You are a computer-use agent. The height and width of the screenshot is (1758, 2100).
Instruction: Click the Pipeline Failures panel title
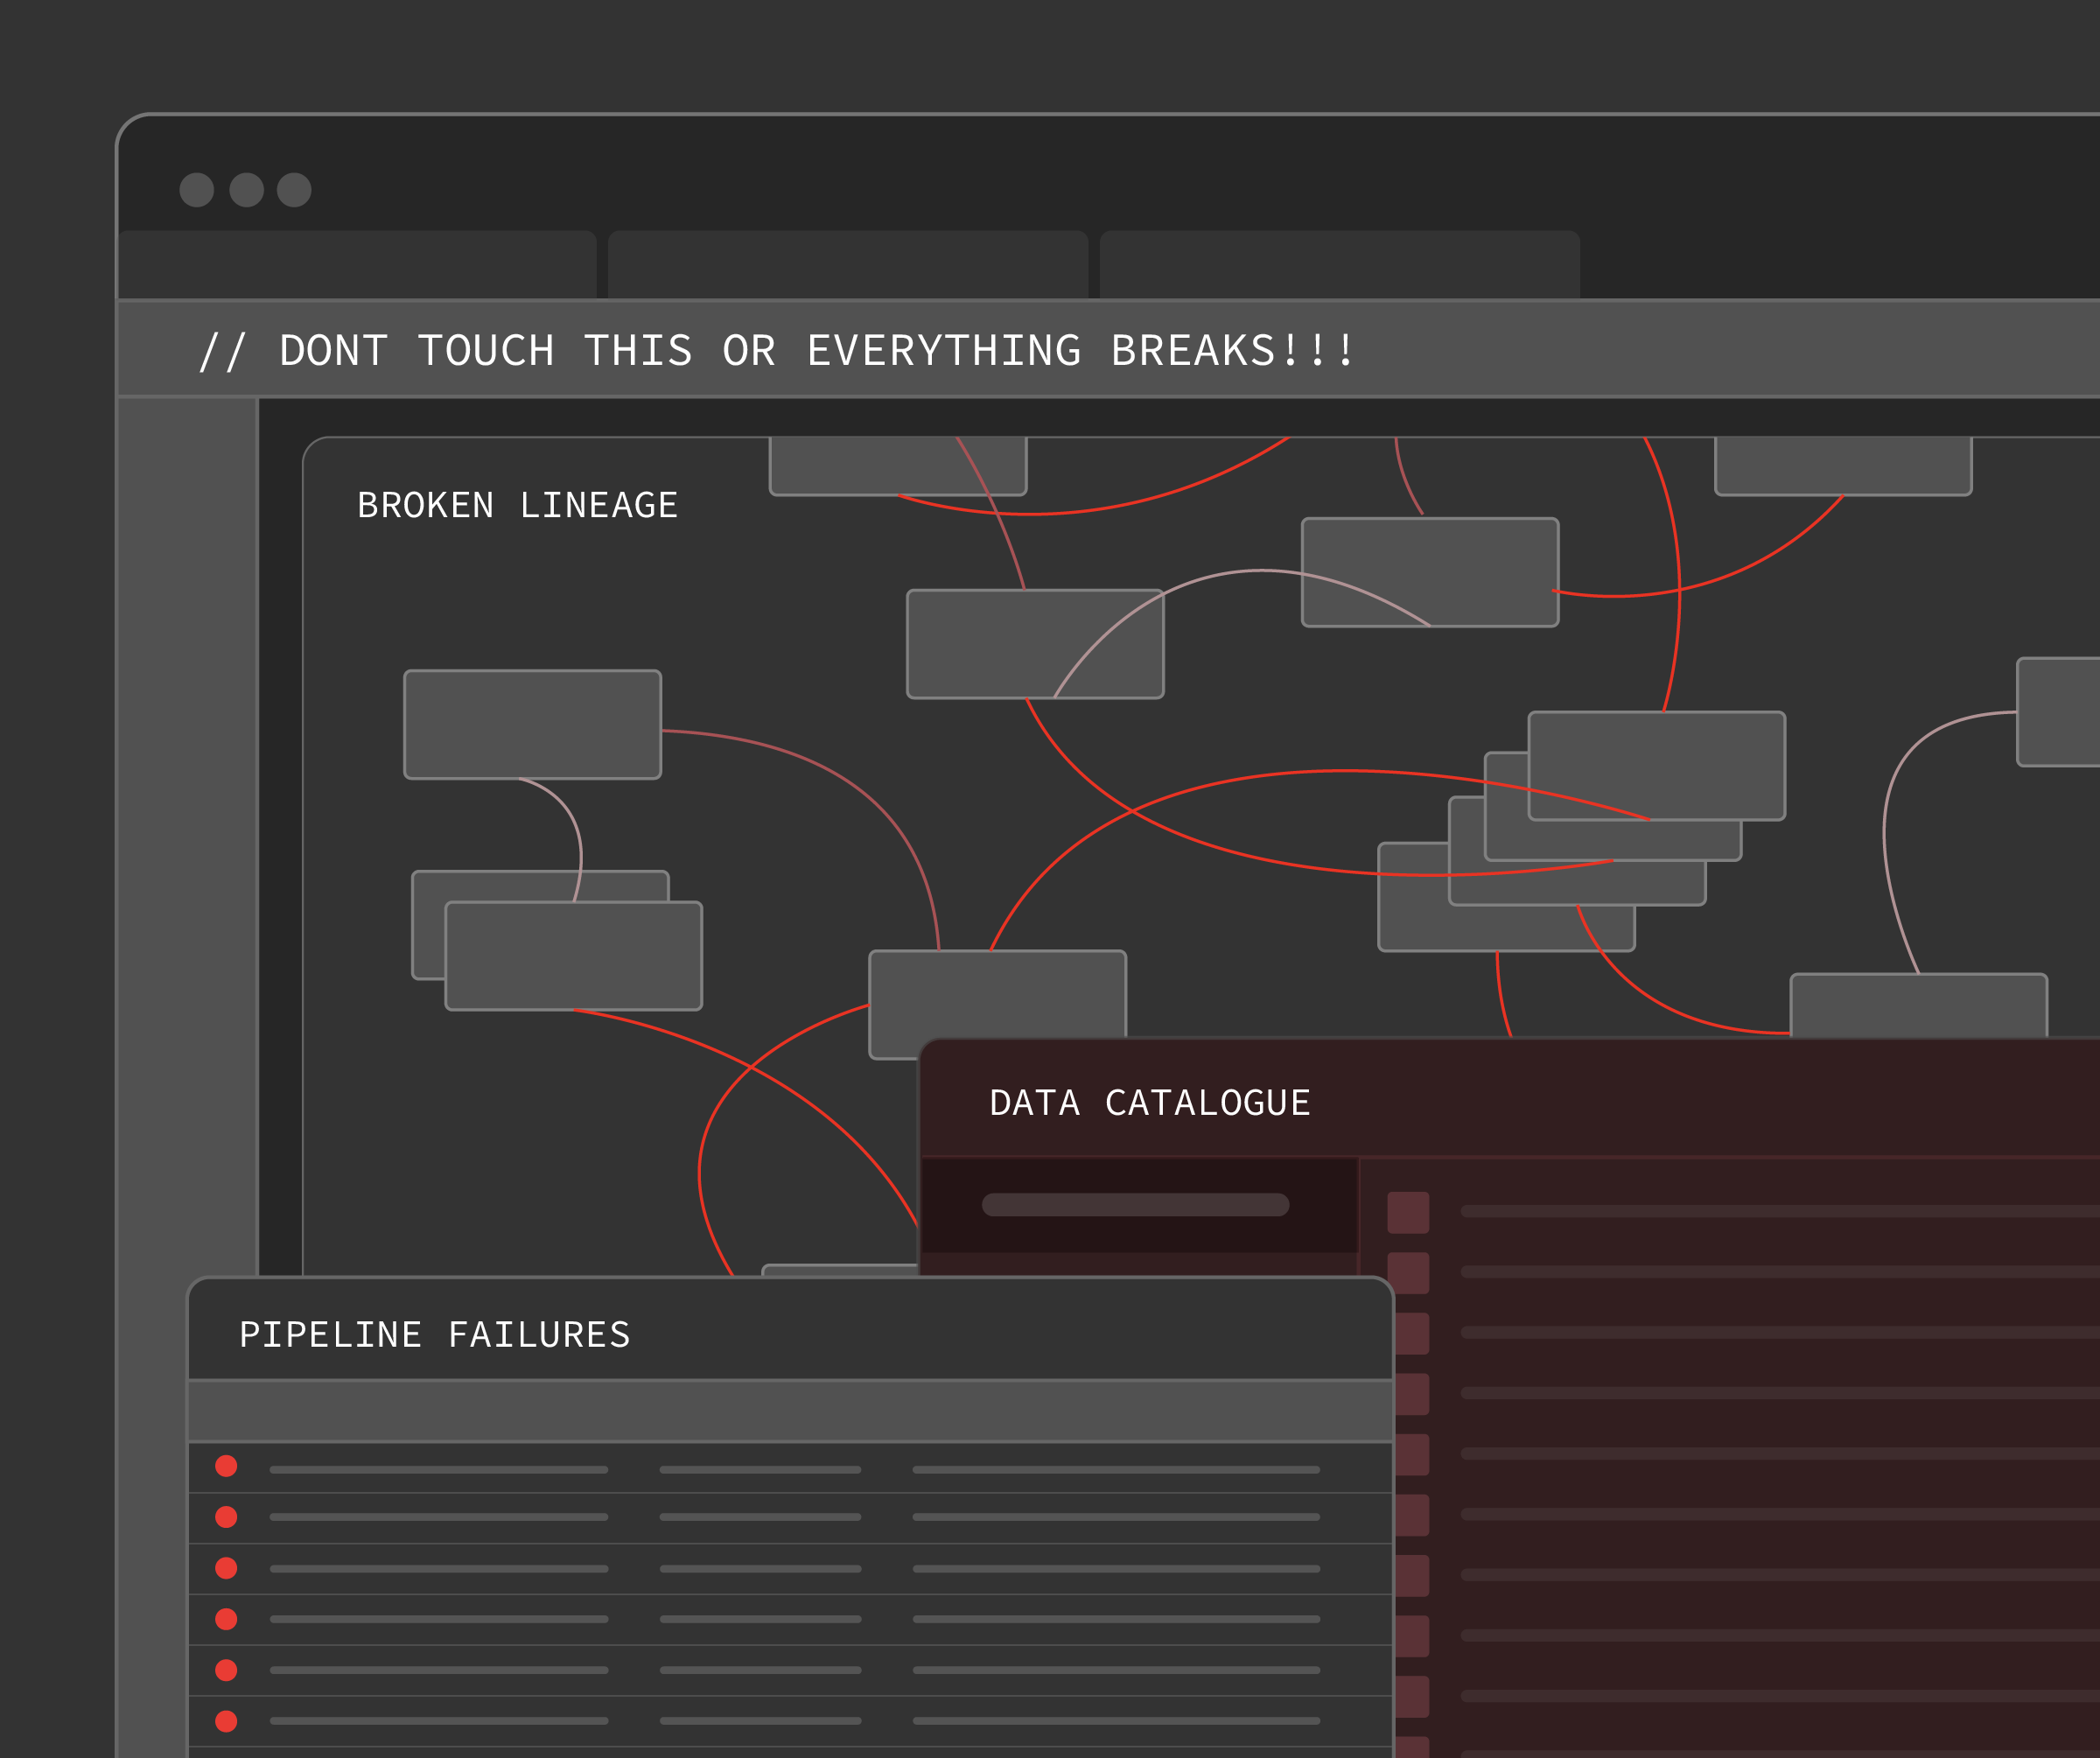[434, 1334]
